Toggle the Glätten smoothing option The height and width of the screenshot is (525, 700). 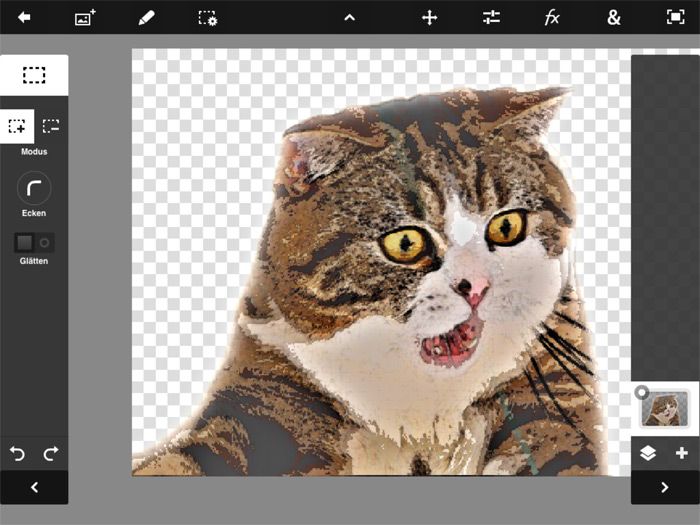tap(34, 242)
